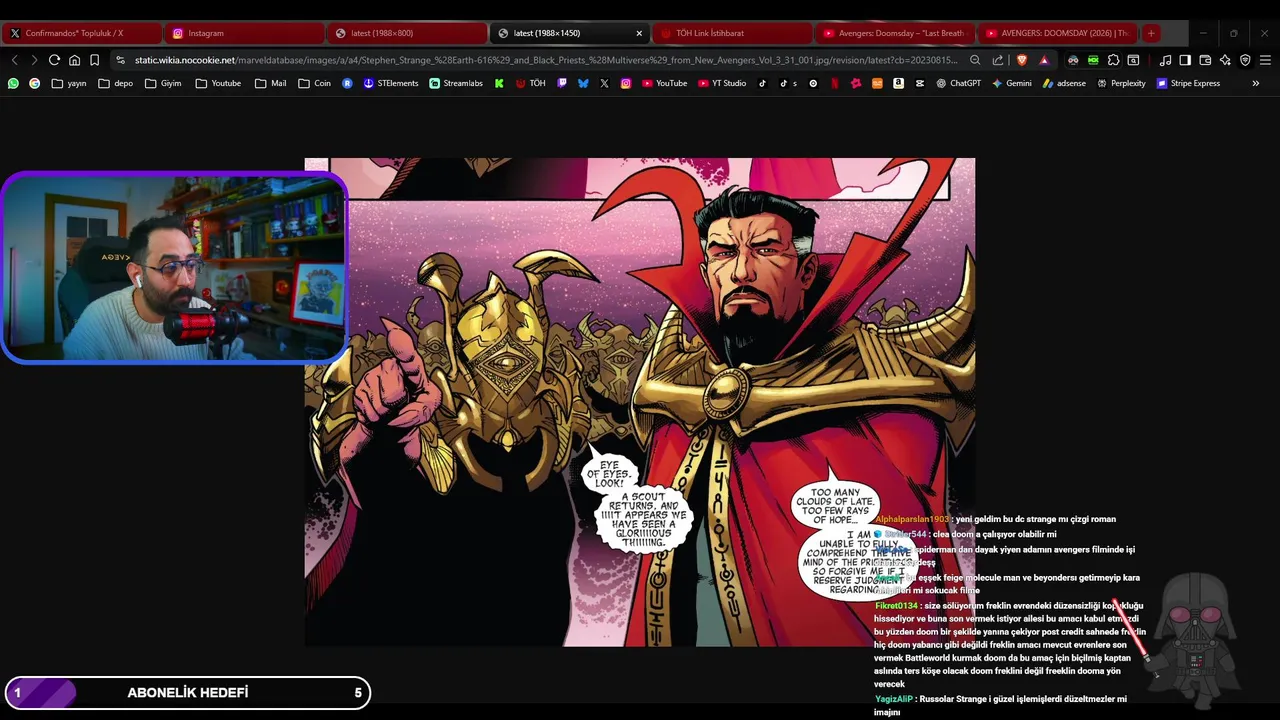This screenshot has width=1280, height=720.
Task: Open the Stripe Express bookmark
Action: (1188, 83)
